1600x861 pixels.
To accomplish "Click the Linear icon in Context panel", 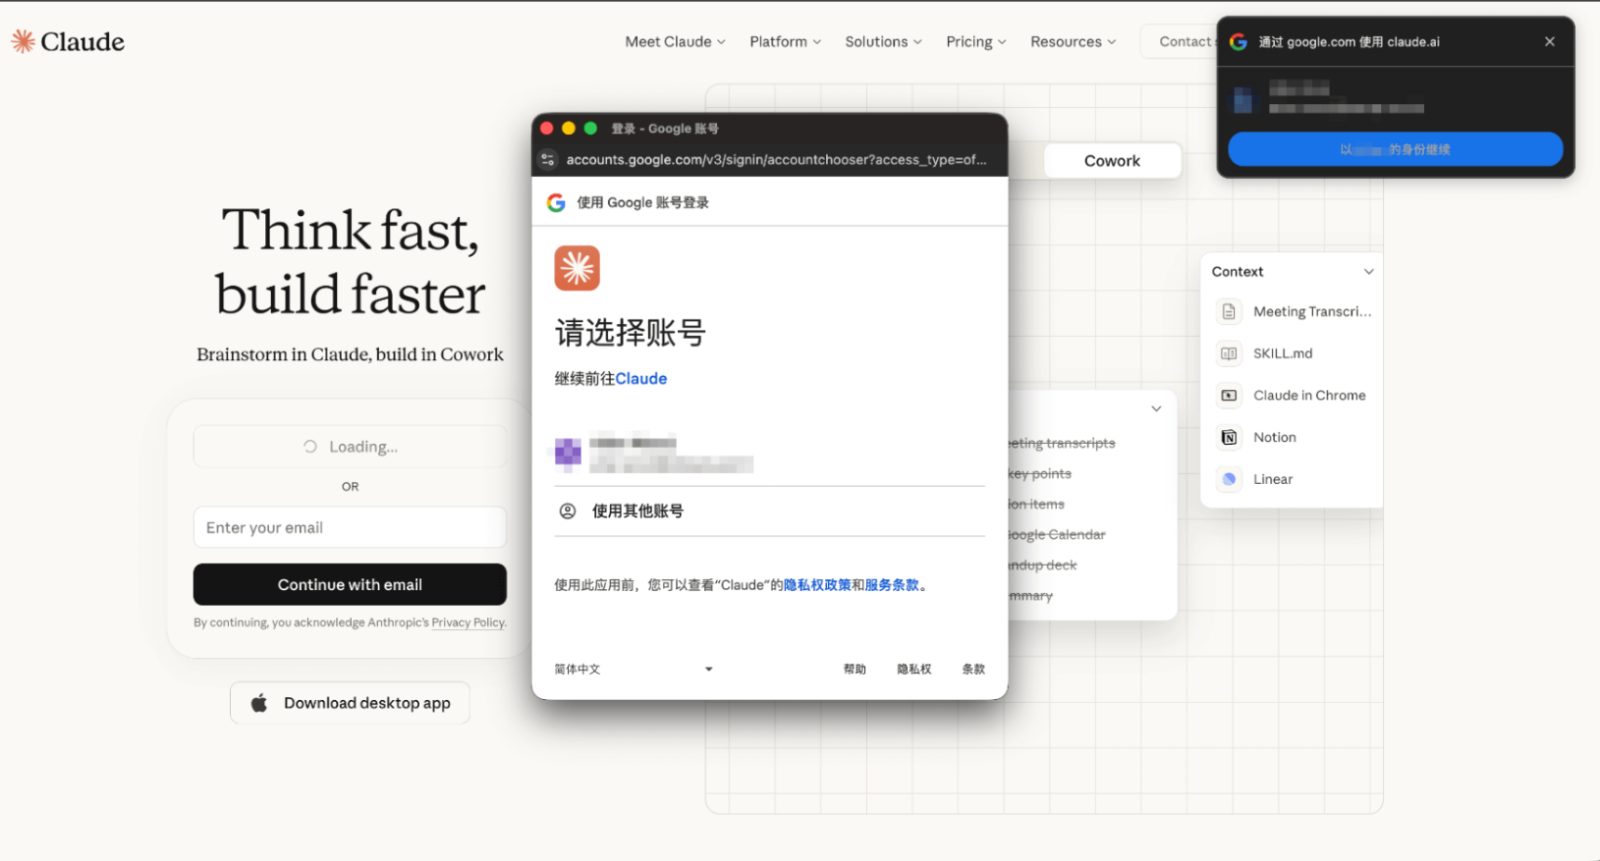I will click(x=1229, y=480).
